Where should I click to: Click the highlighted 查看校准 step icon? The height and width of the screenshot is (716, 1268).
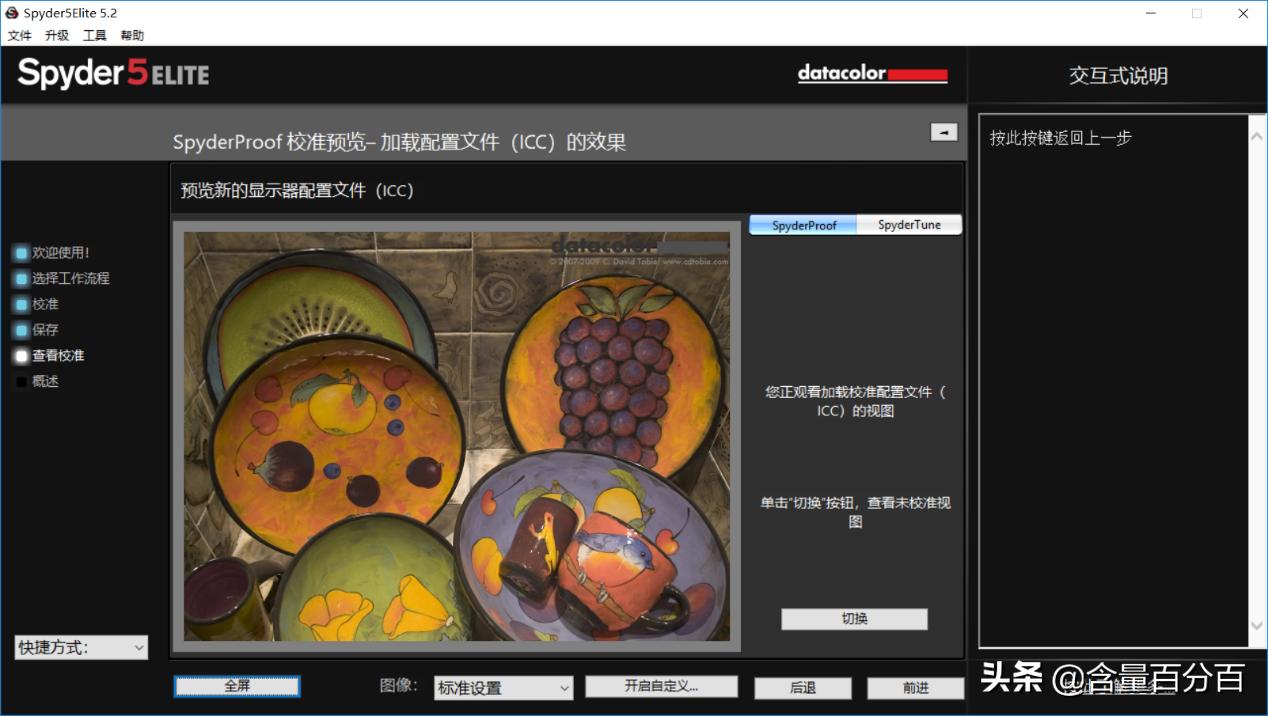pos(20,355)
